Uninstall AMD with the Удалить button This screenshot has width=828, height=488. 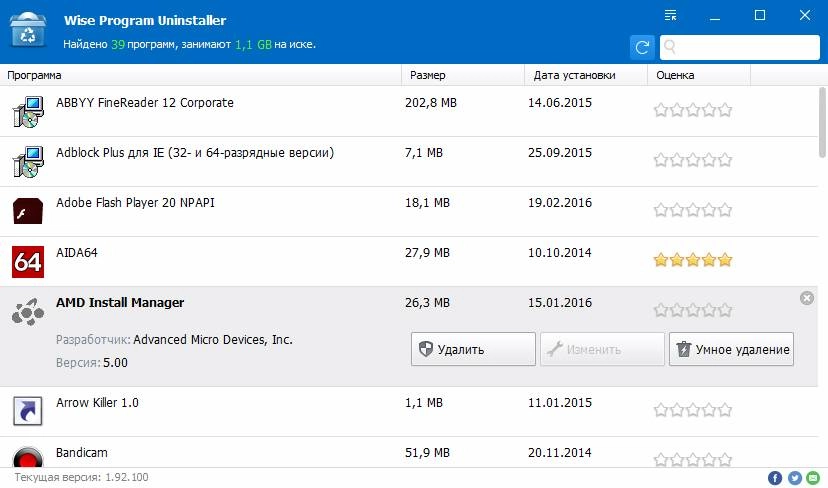tap(473, 349)
